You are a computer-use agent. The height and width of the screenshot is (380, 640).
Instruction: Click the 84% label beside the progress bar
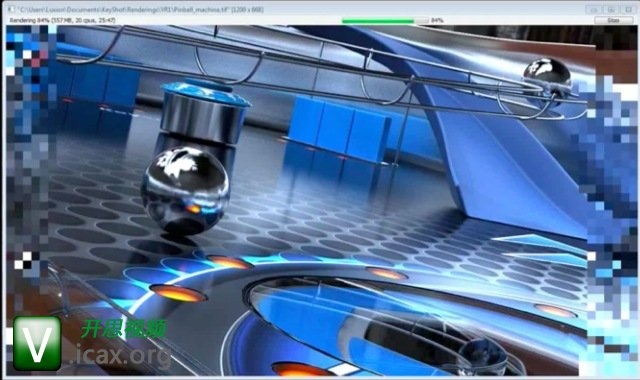[x=437, y=20]
